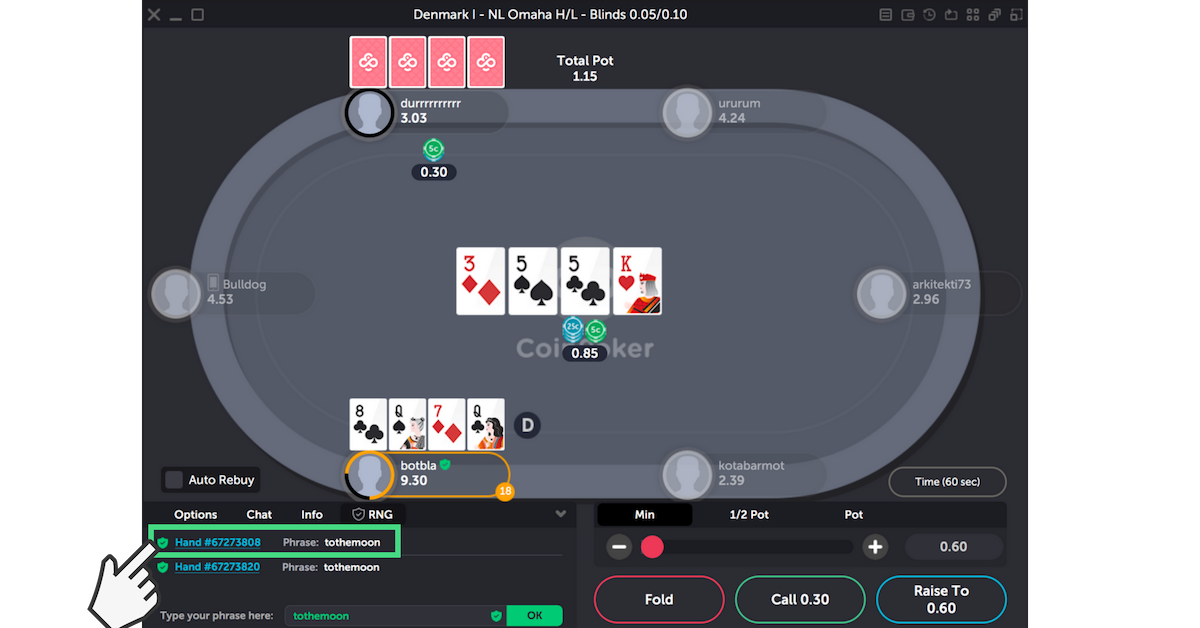Image resolution: width=1200 pixels, height=628 pixels.
Task: Open the Options tab
Action: tap(196, 515)
